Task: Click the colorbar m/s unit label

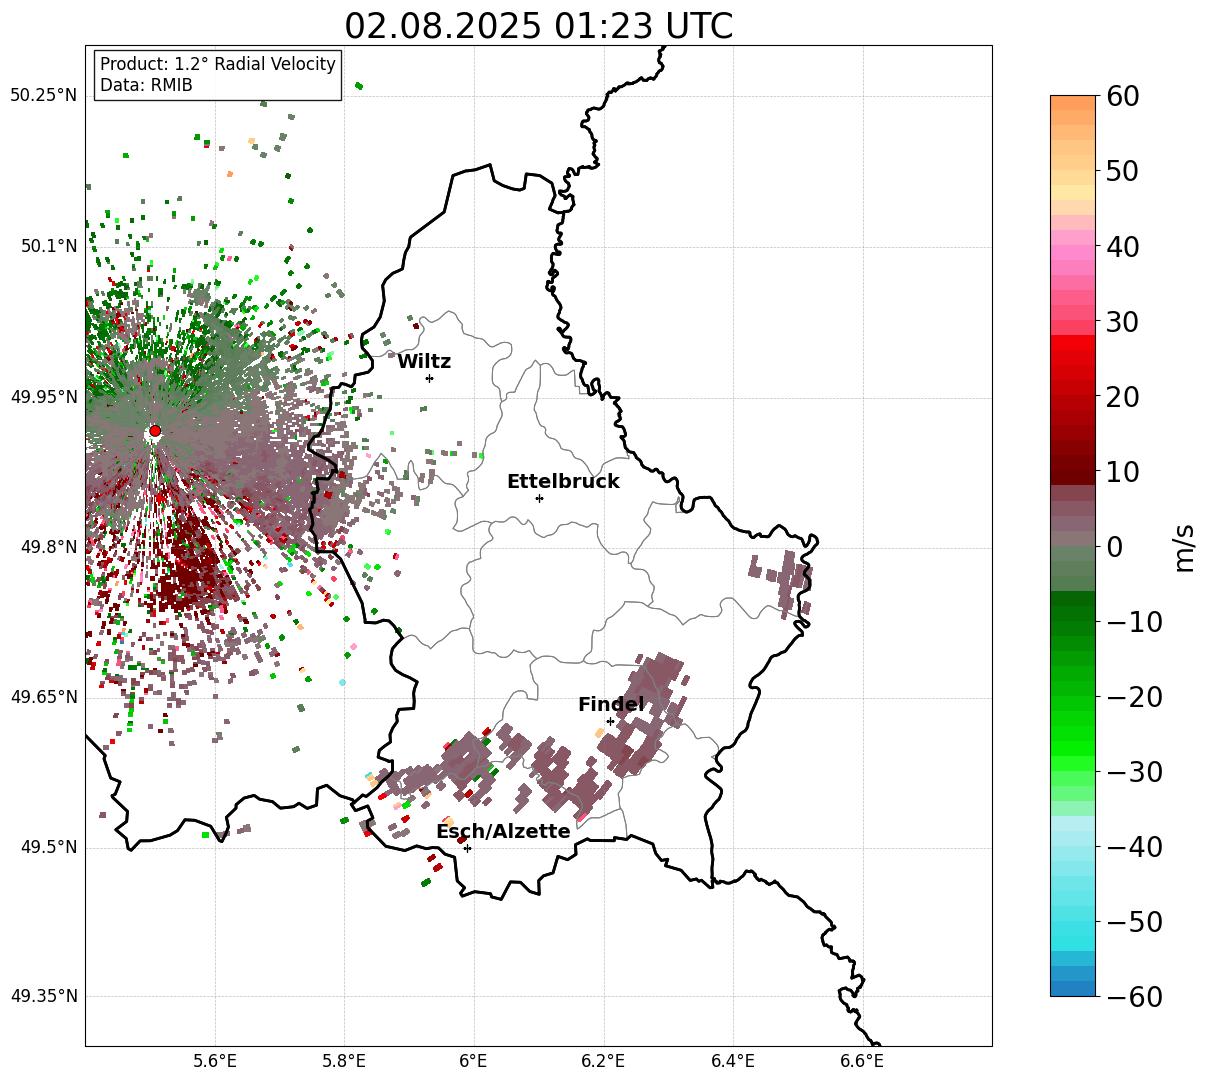Action: click(1184, 547)
